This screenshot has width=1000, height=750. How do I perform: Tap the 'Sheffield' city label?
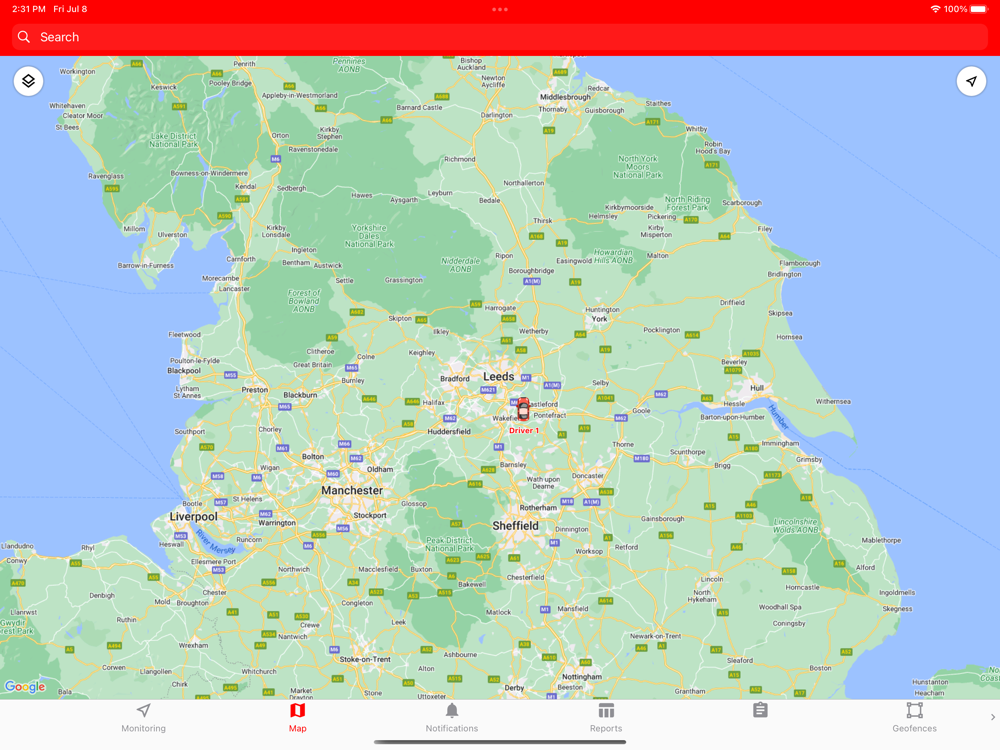coord(515,526)
